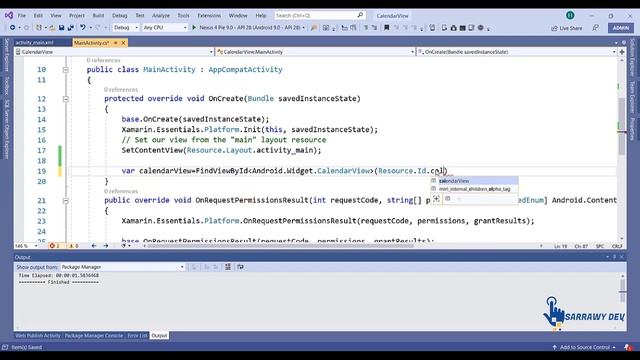Select mtrl_internal_children_alpha_tag suggestion

[475, 189]
